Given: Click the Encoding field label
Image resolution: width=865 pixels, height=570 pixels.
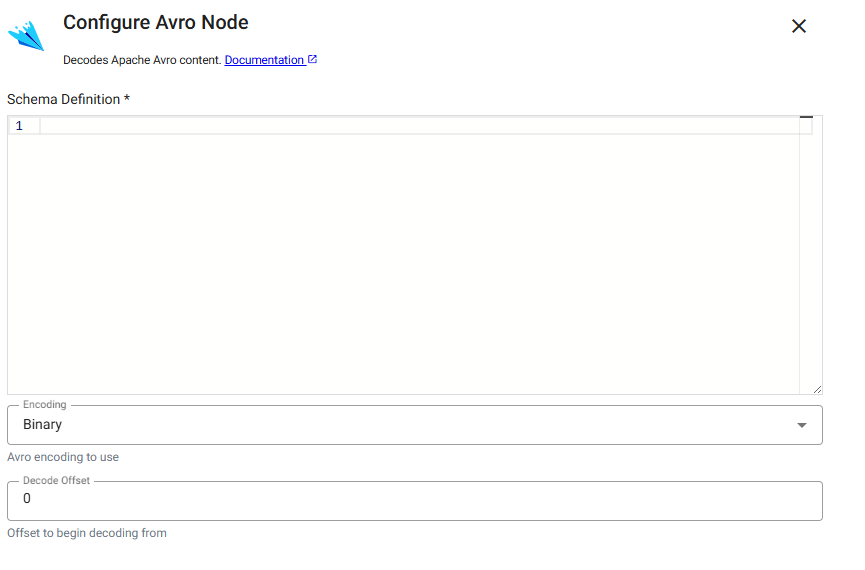Looking at the screenshot, I should [x=44, y=405].
